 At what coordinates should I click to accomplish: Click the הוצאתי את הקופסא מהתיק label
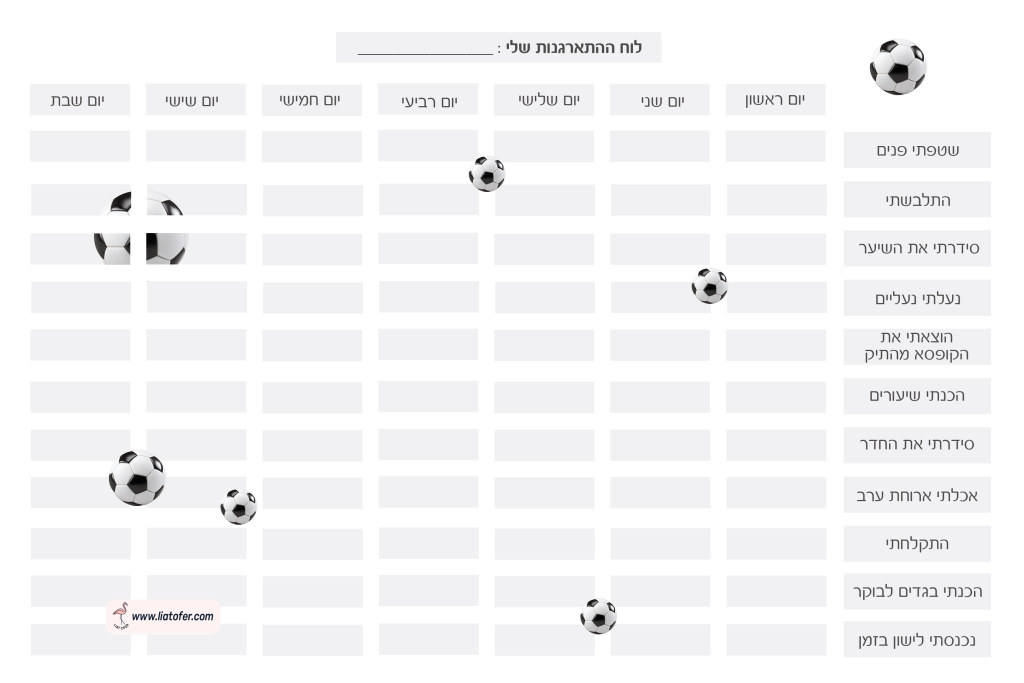click(x=917, y=346)
